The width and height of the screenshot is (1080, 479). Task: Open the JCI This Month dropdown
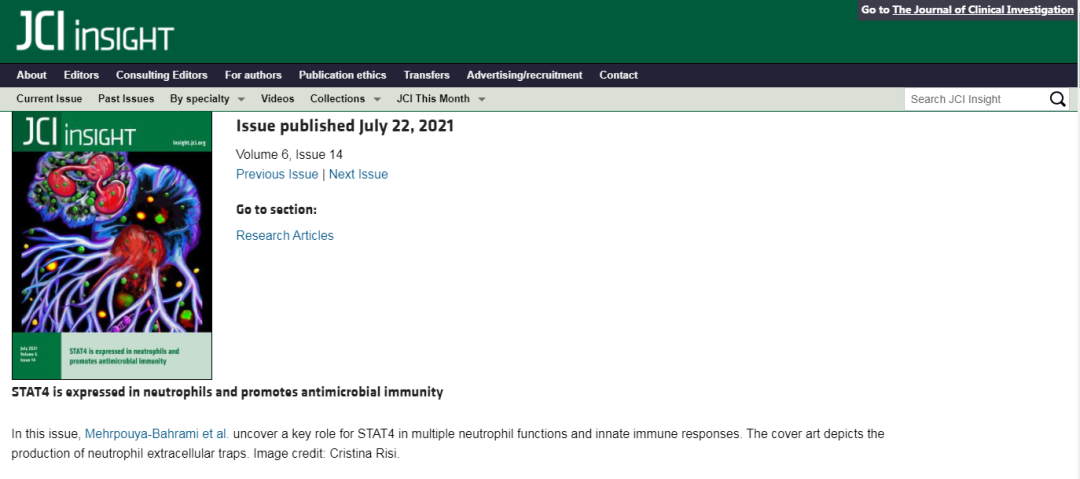(x=440, y=99)
